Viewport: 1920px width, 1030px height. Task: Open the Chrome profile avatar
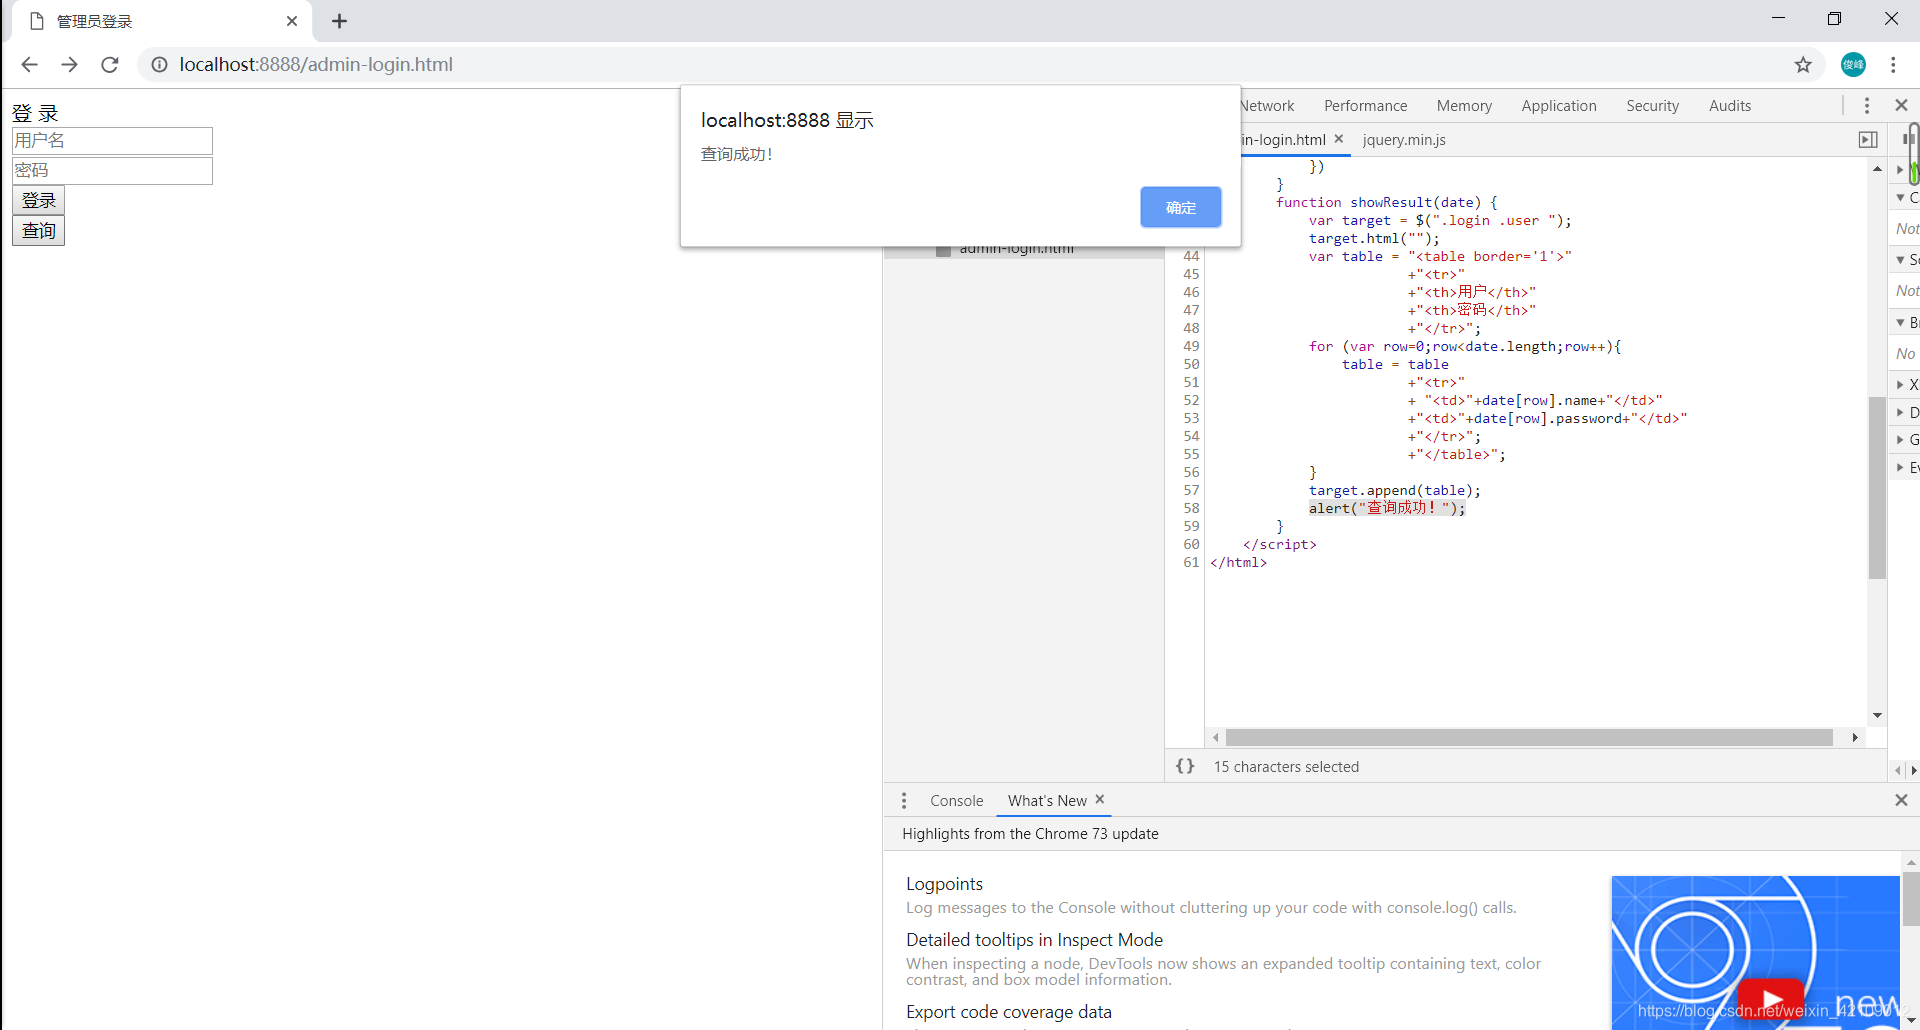(x=1853, y=65)
